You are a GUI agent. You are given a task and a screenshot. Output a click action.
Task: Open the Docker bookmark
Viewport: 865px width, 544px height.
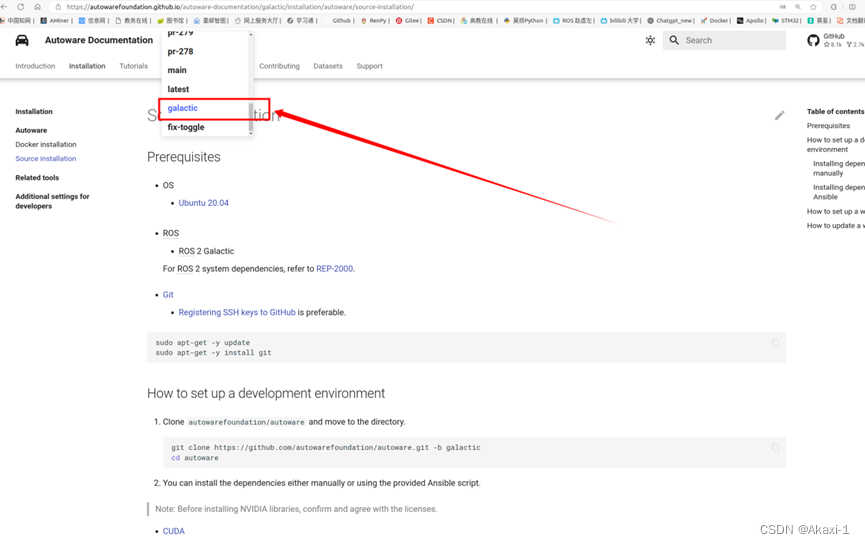[716, 20]
